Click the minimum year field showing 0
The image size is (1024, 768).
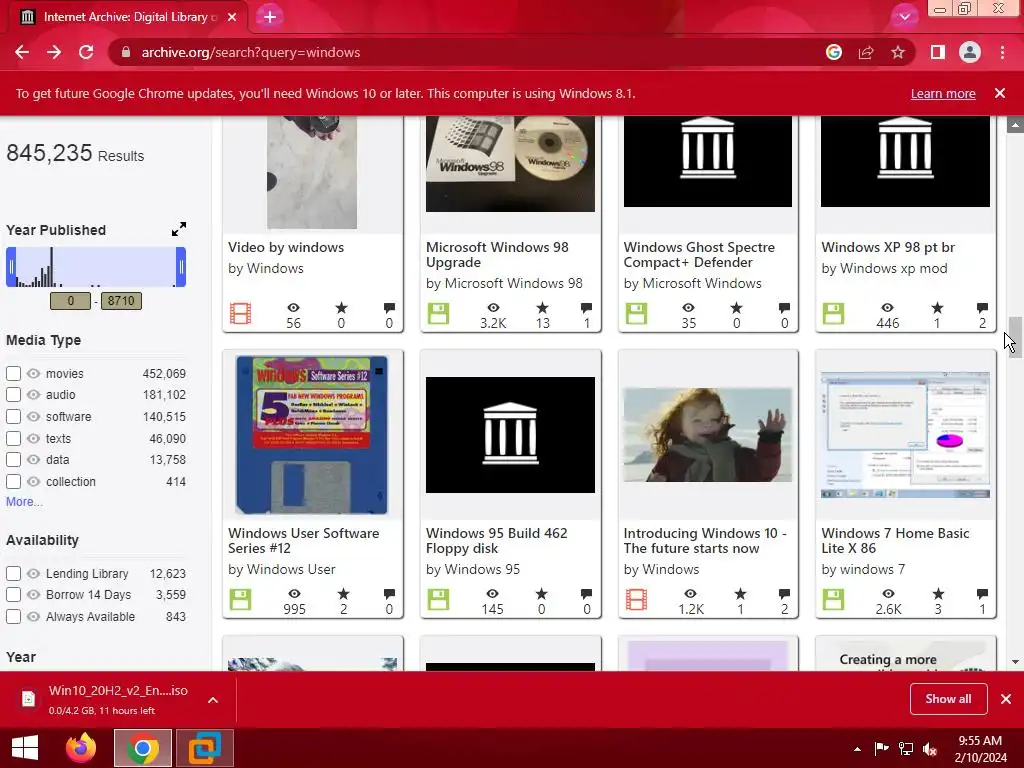point(71,301)
